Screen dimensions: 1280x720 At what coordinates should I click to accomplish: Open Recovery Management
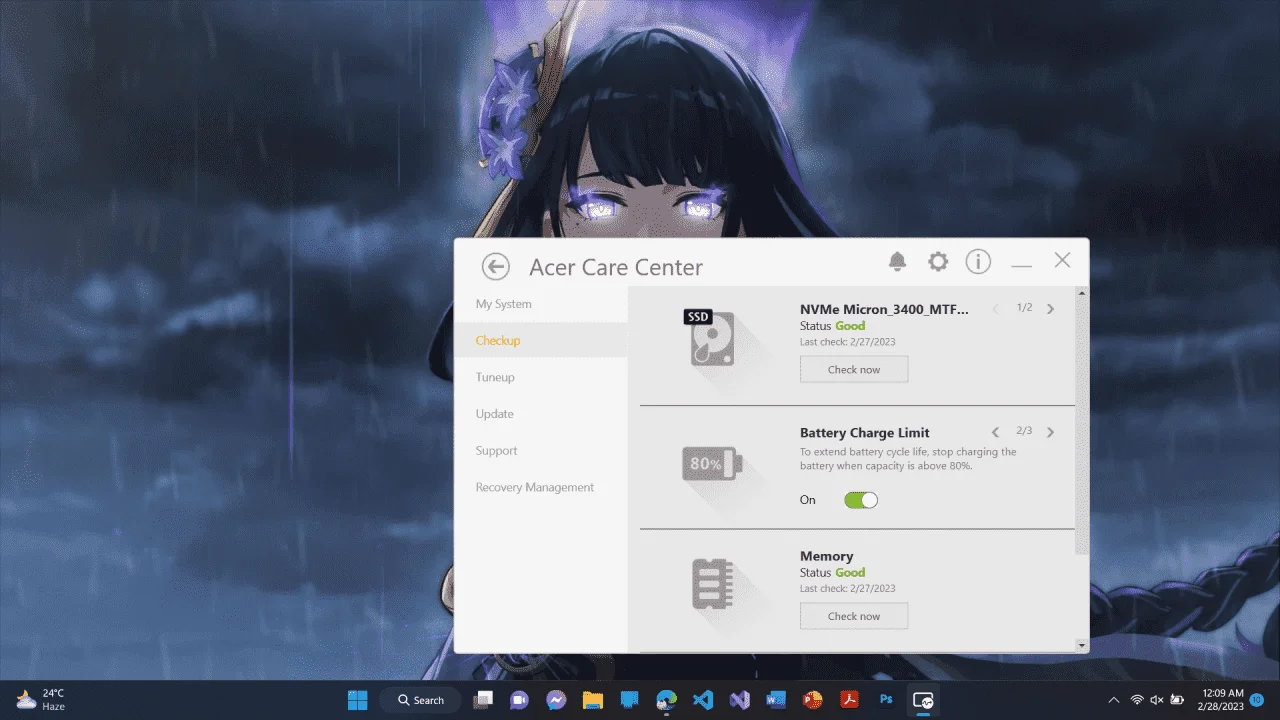(541, 487)
